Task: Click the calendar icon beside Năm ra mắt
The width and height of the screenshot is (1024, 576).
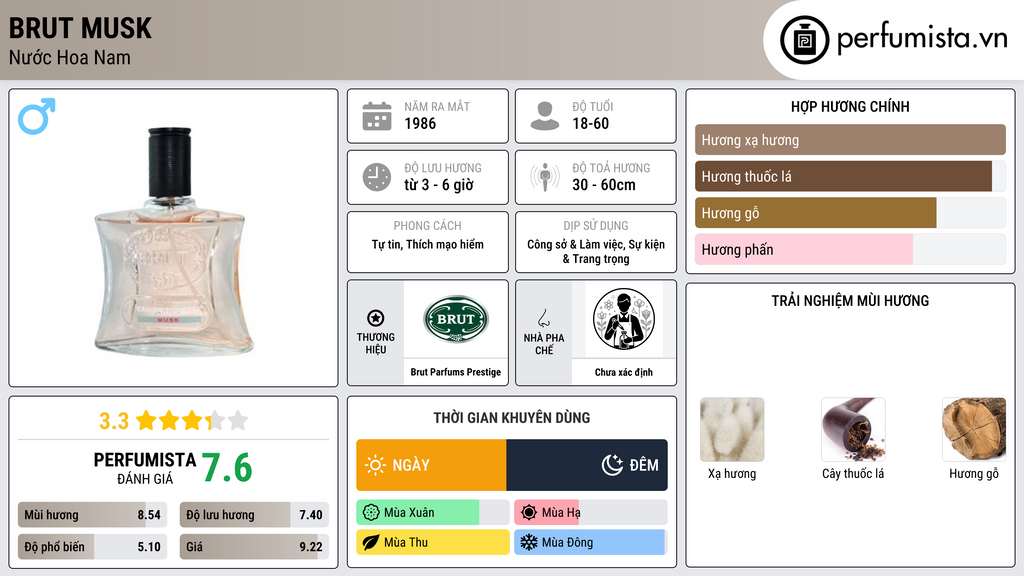Action: click(x=377, y=116)
